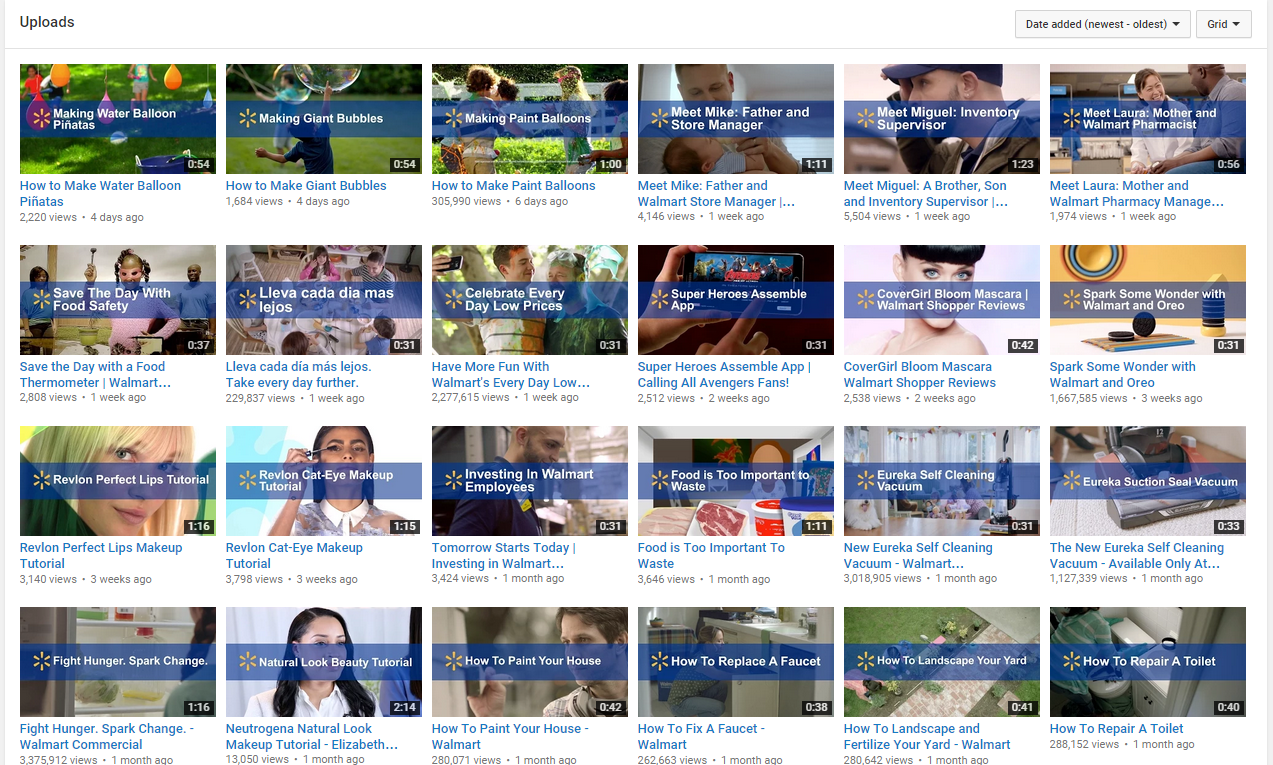1273x765 pixels.
Task: Click the '2,277,615 views' text
Action: (x=470, y=397)
